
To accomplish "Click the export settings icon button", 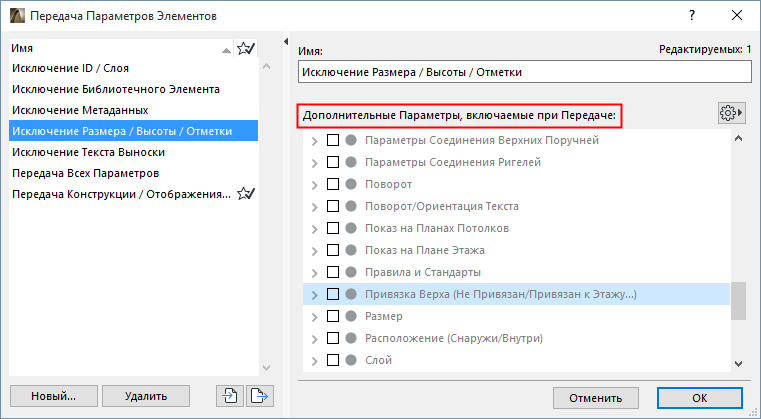I will (x=259, y=396).
